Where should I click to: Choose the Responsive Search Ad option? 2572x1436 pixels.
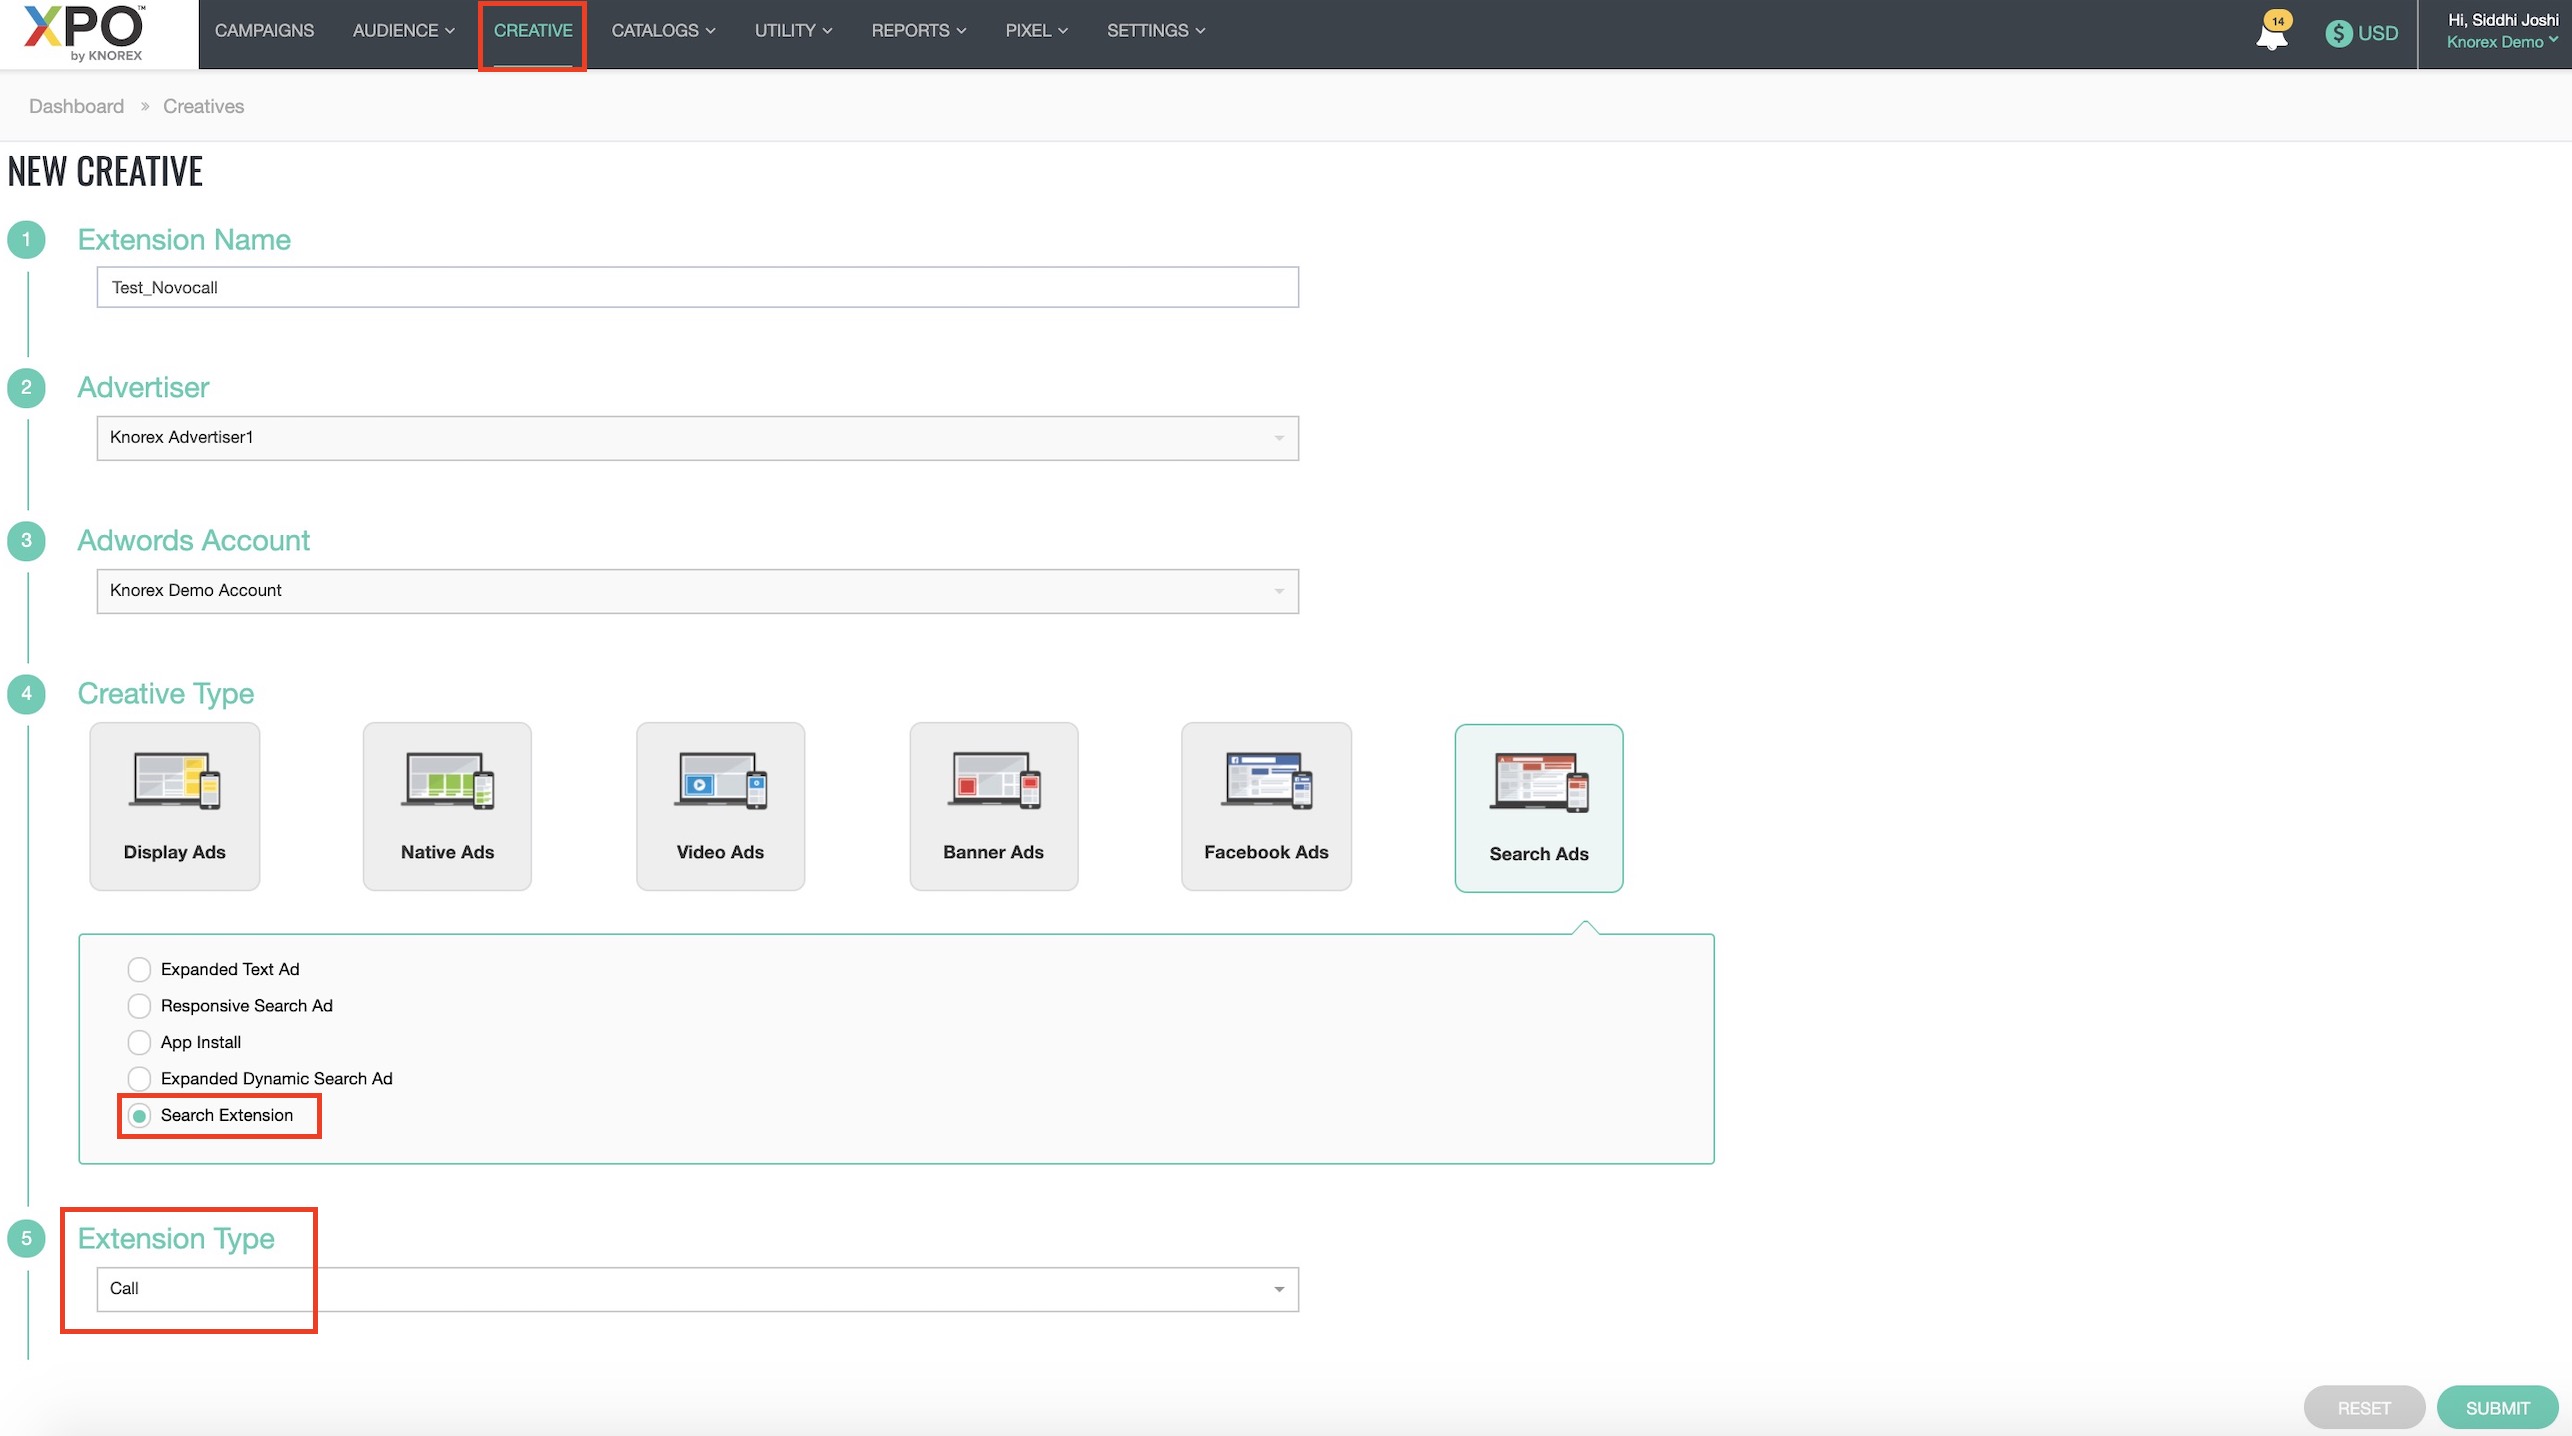pyautogui.click(x=139, y=1006)
